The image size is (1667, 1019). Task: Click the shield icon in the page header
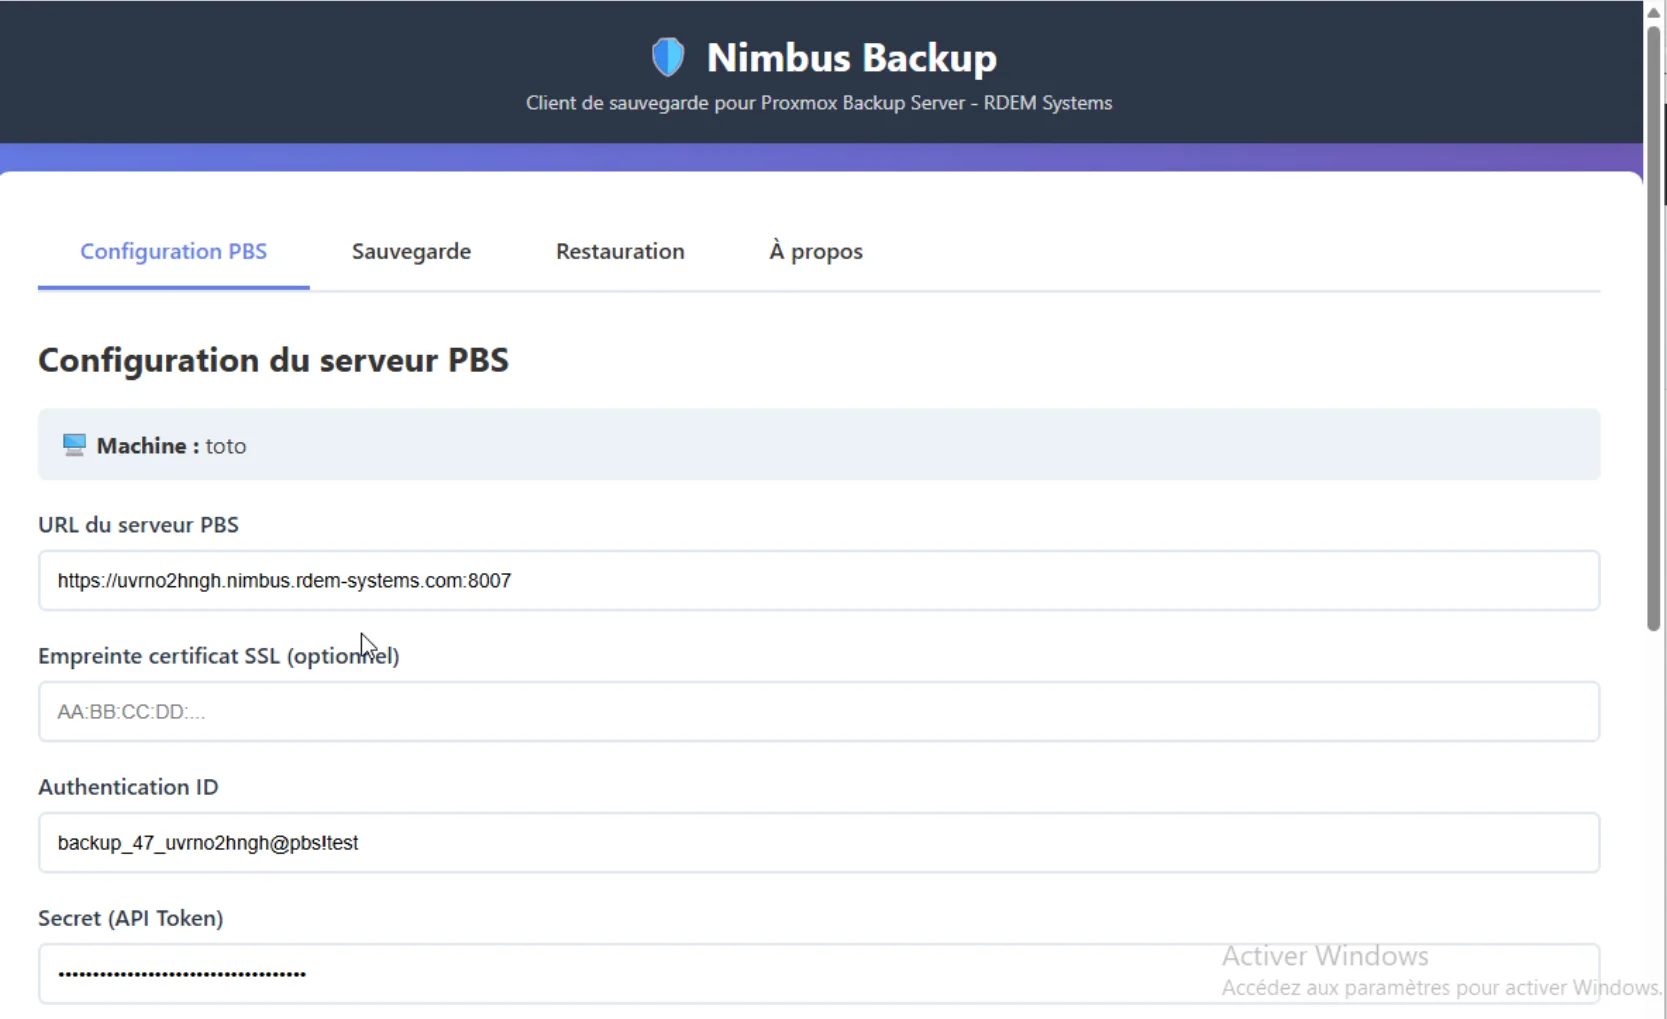click(x=667, y=56)
